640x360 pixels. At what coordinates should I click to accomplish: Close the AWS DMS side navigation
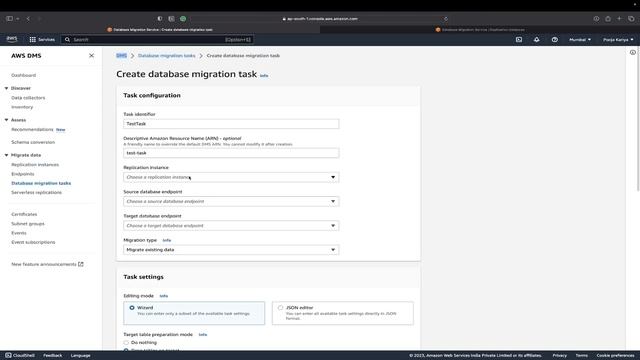click(x=91, y=56)
